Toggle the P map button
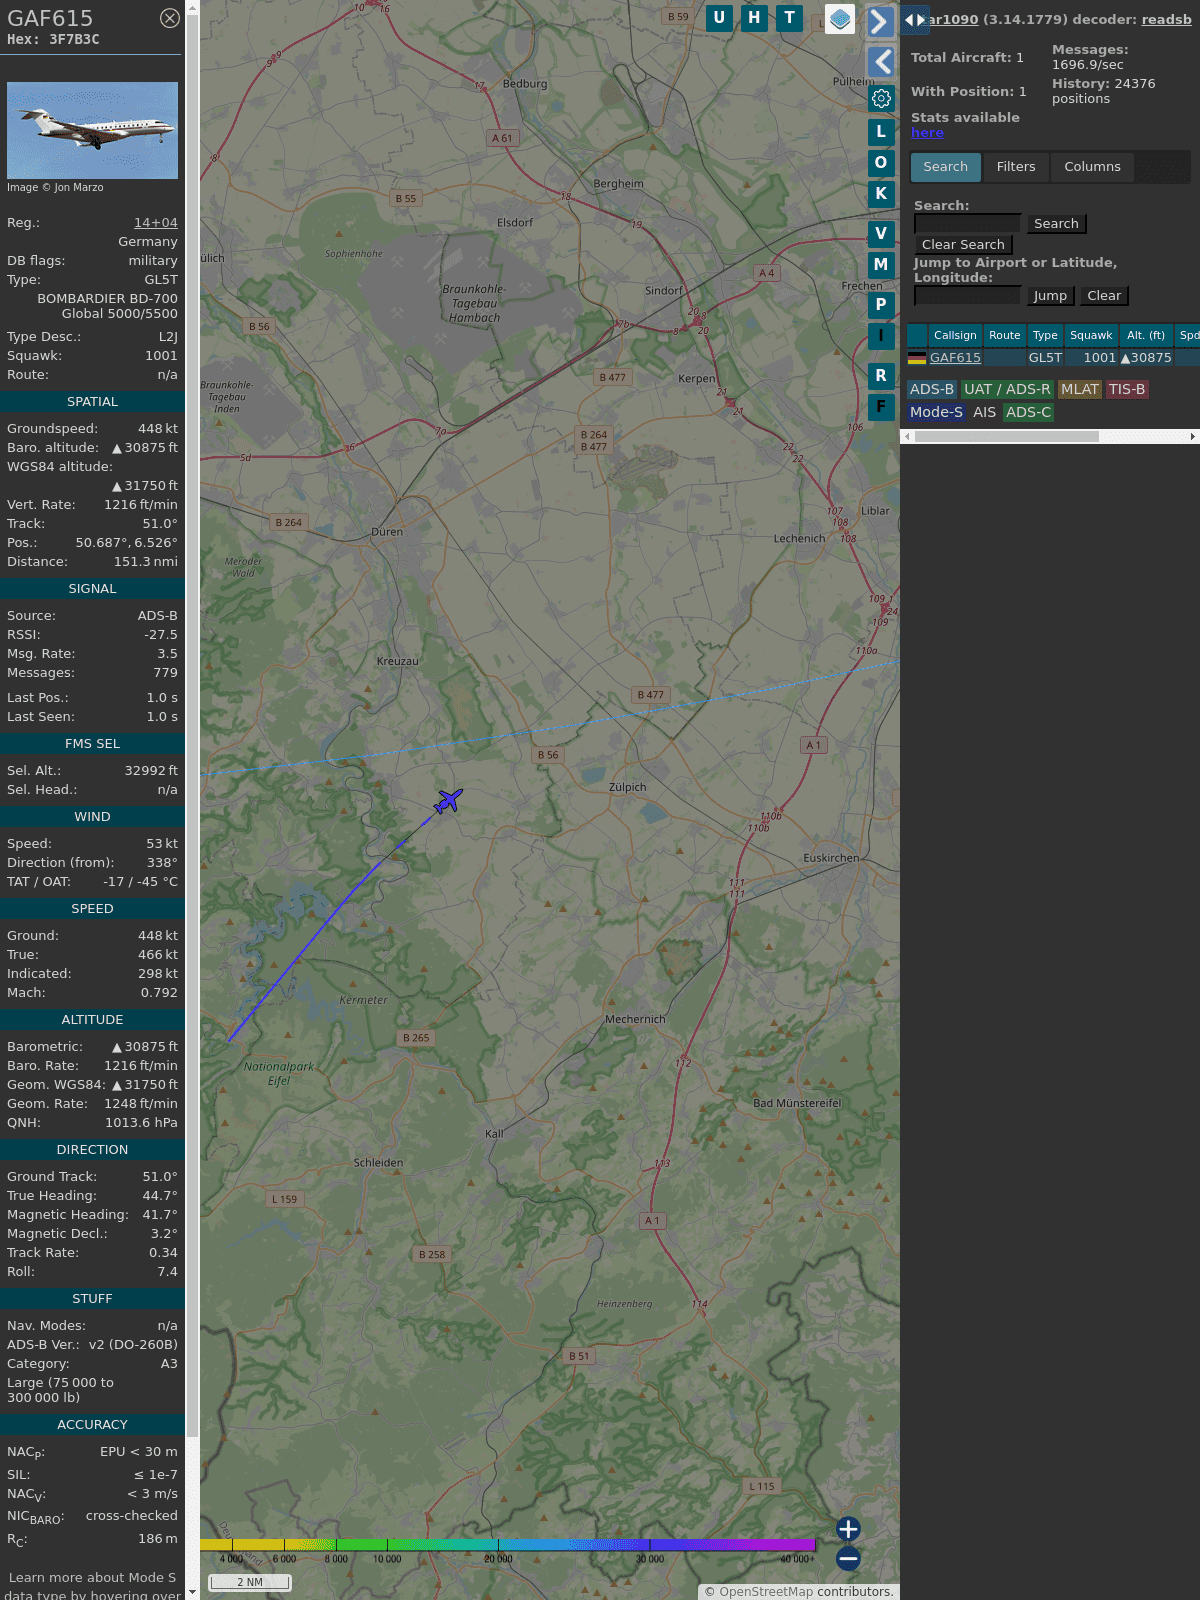The height and width of the screenshot is (1600, 1200). (x=881, y=304)
